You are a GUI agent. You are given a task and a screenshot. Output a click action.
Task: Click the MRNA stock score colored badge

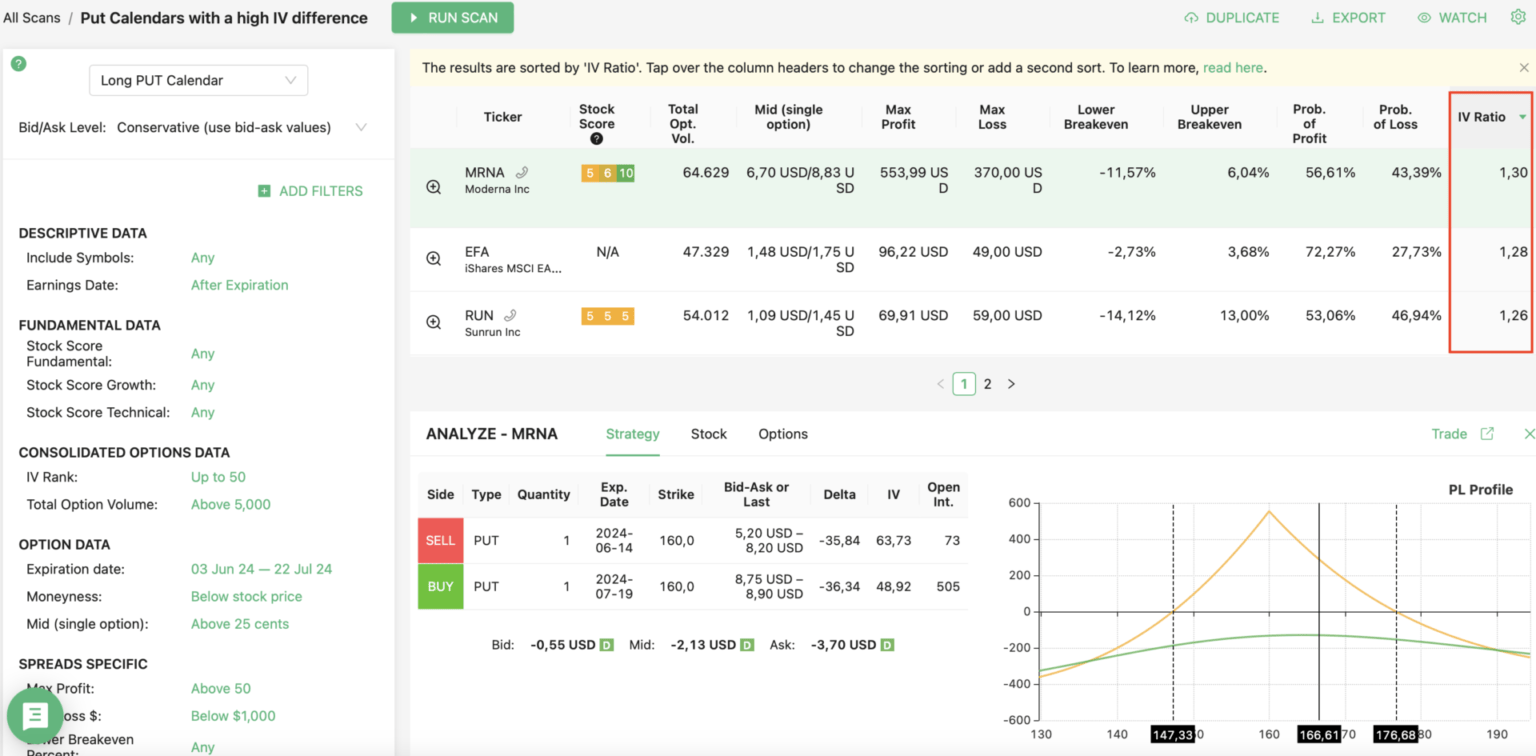point(607,173)
